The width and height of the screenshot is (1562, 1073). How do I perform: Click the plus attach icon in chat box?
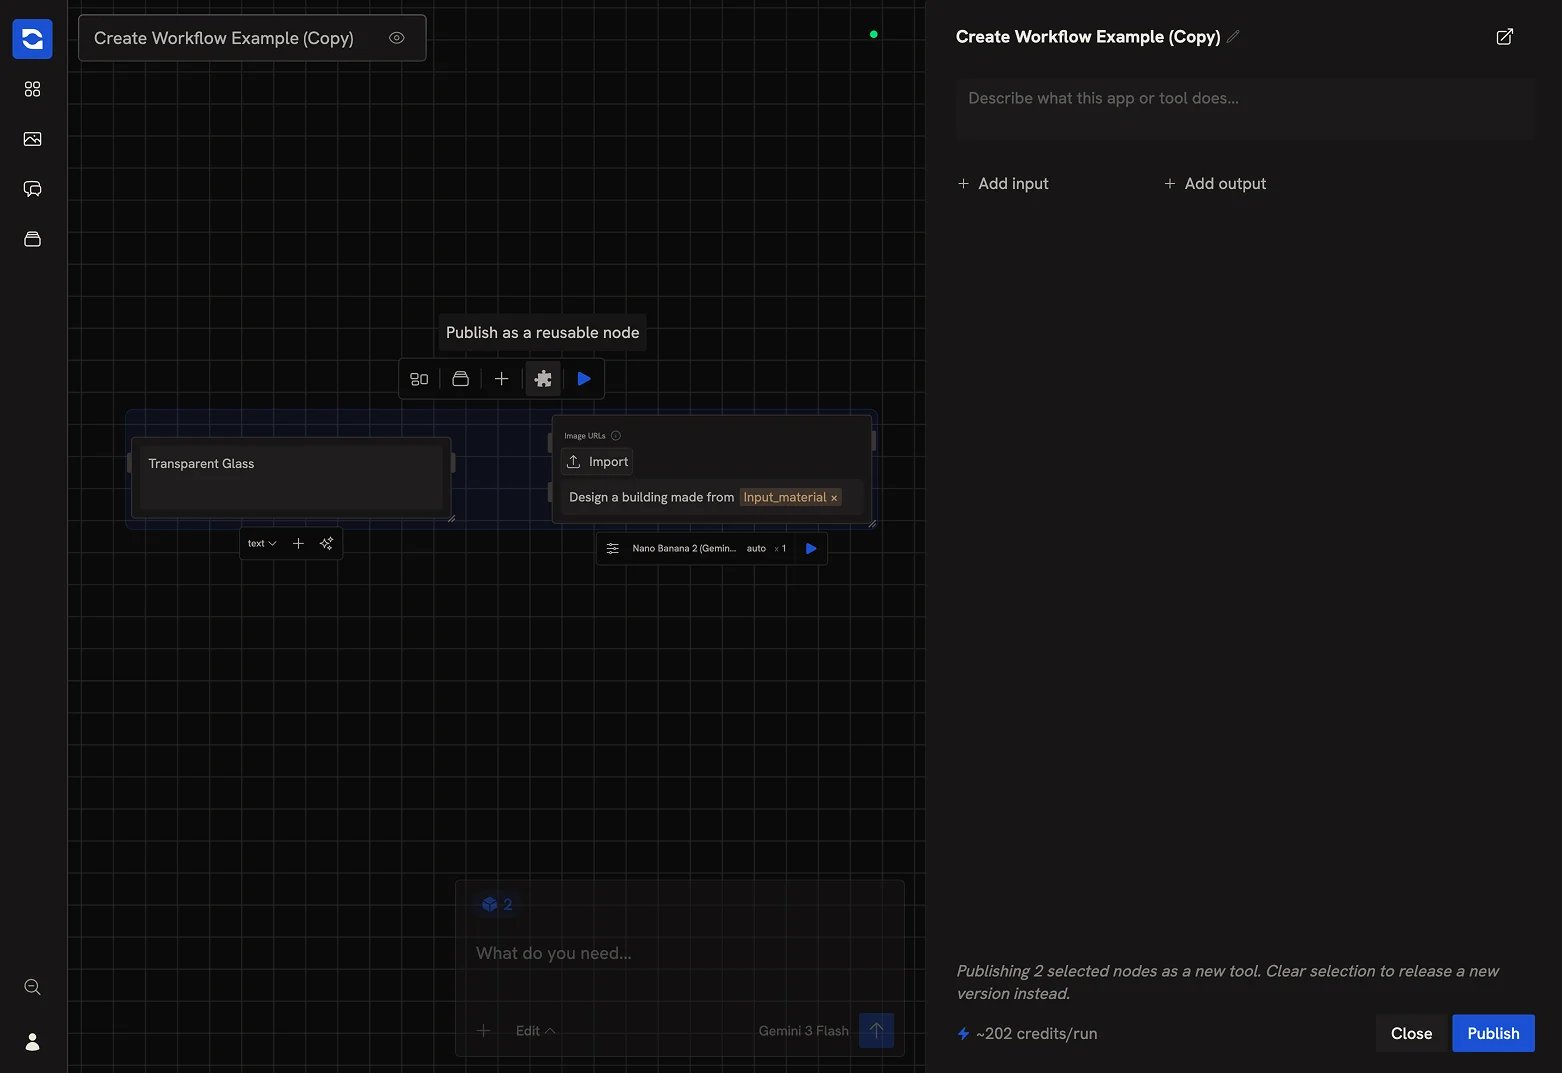[x=483, y=1031]
